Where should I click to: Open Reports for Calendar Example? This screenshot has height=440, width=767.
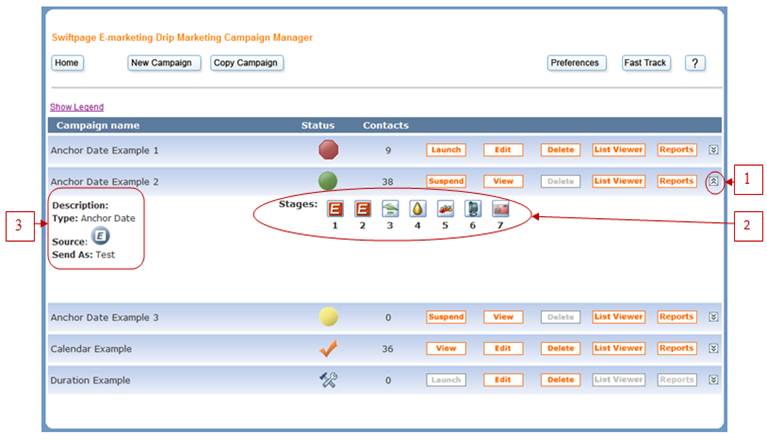(677, 348)
